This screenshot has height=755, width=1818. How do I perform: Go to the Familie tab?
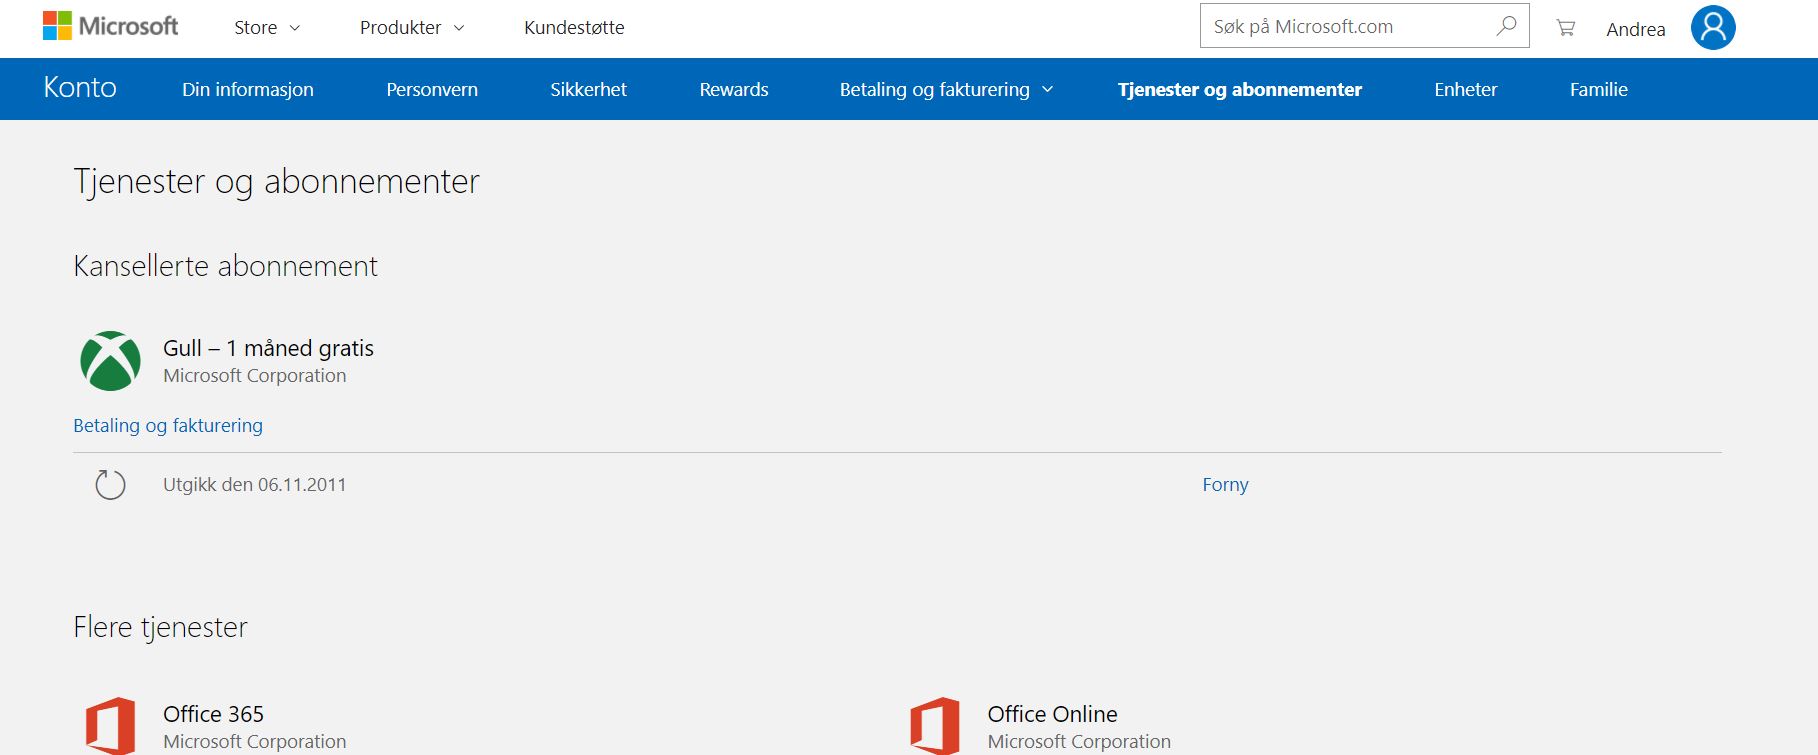[x=1598, y=89]
